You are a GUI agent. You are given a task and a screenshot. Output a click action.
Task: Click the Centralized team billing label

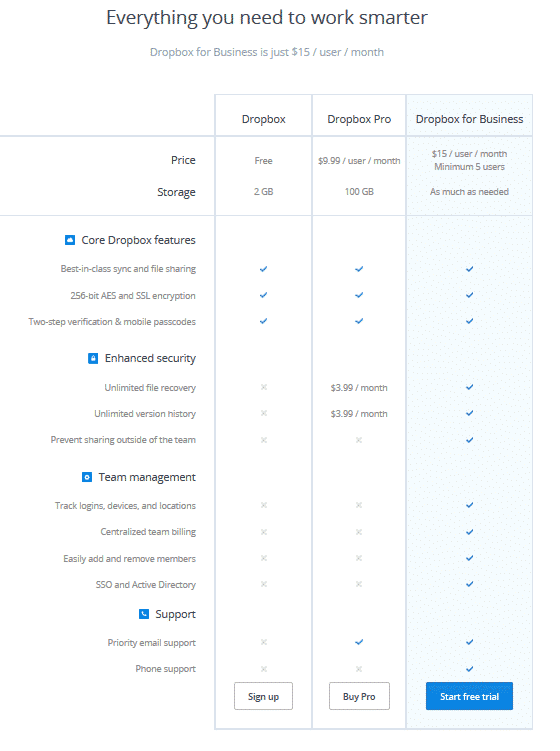[148, 532]
